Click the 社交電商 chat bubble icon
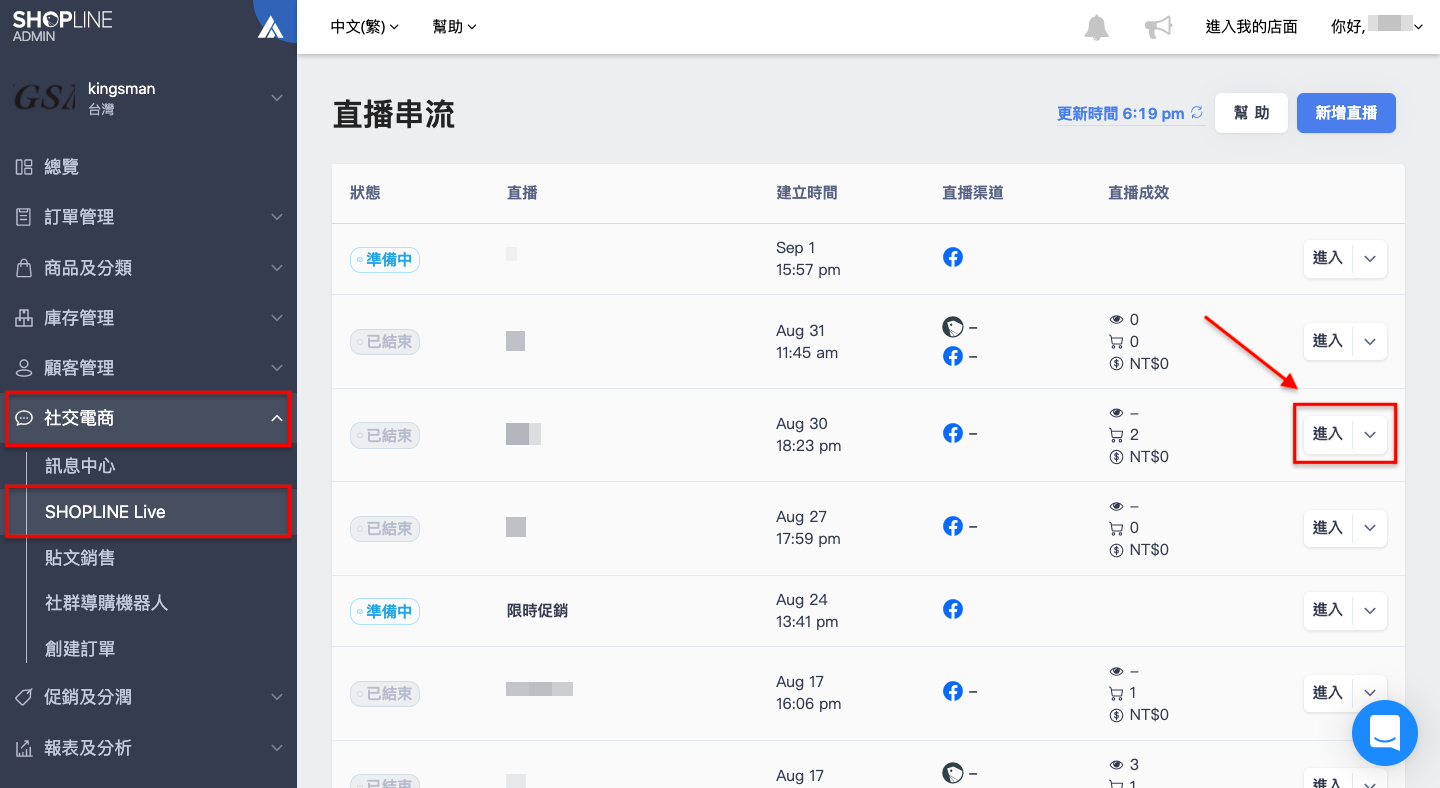 click(24, 418)
